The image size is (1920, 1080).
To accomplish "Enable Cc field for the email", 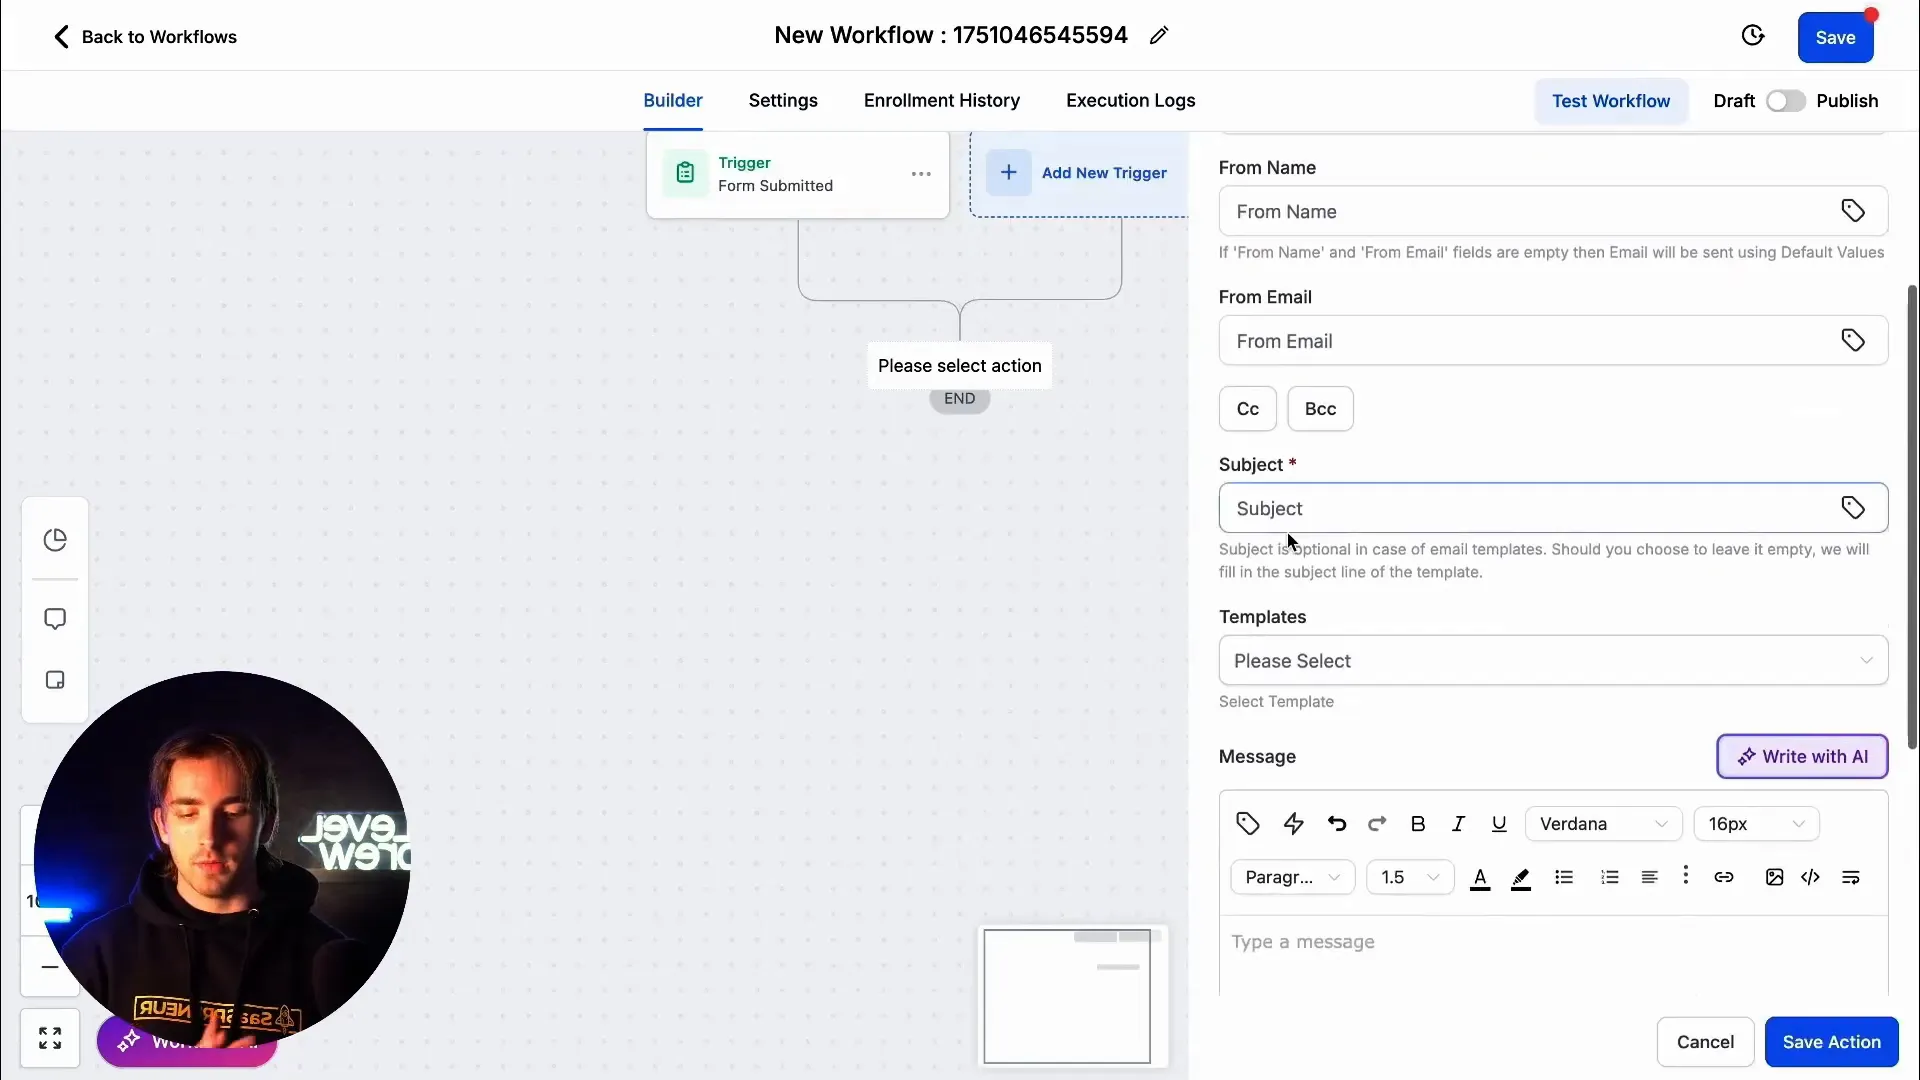I will pyautogui.click(x=1247, y=408).
